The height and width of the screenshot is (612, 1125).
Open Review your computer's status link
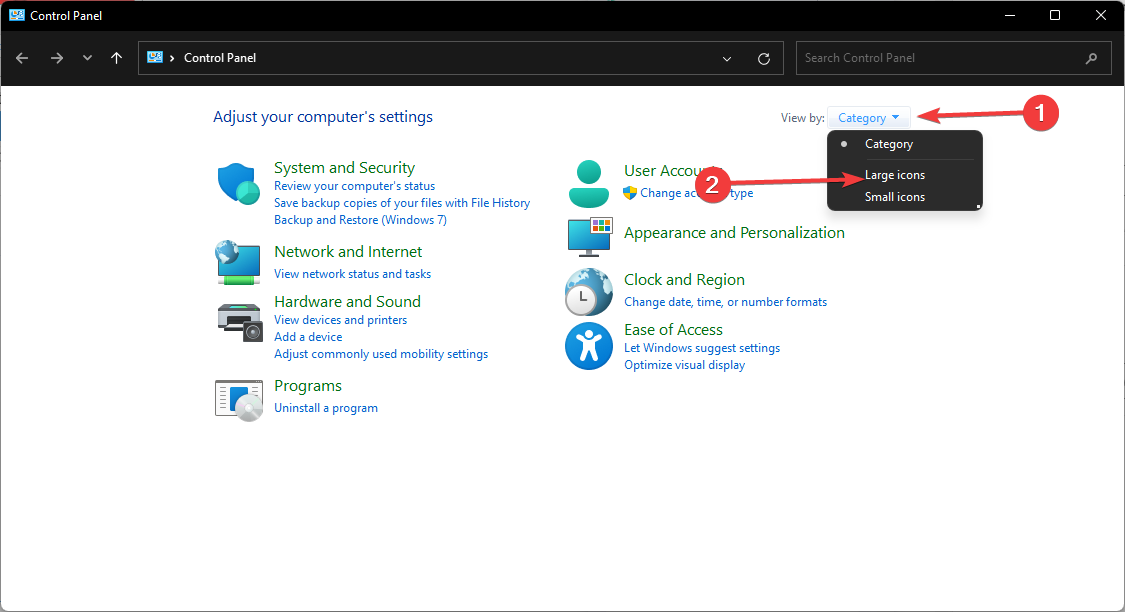point(354,186)
